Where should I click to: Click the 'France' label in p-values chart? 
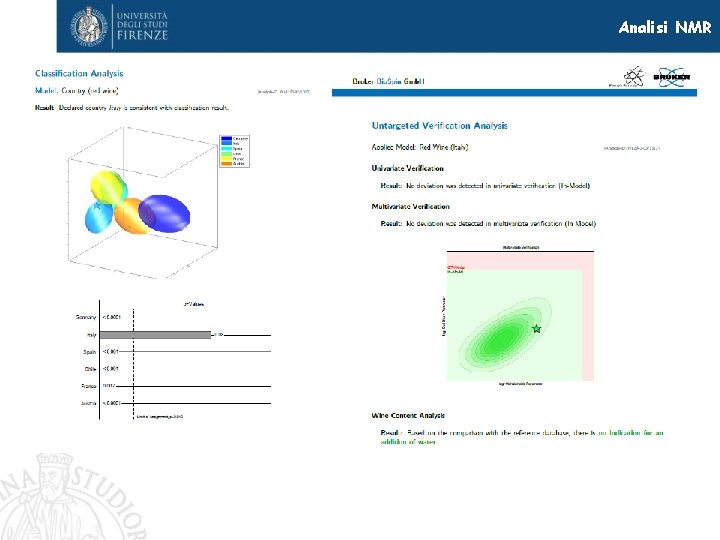[x=89, y=386]
